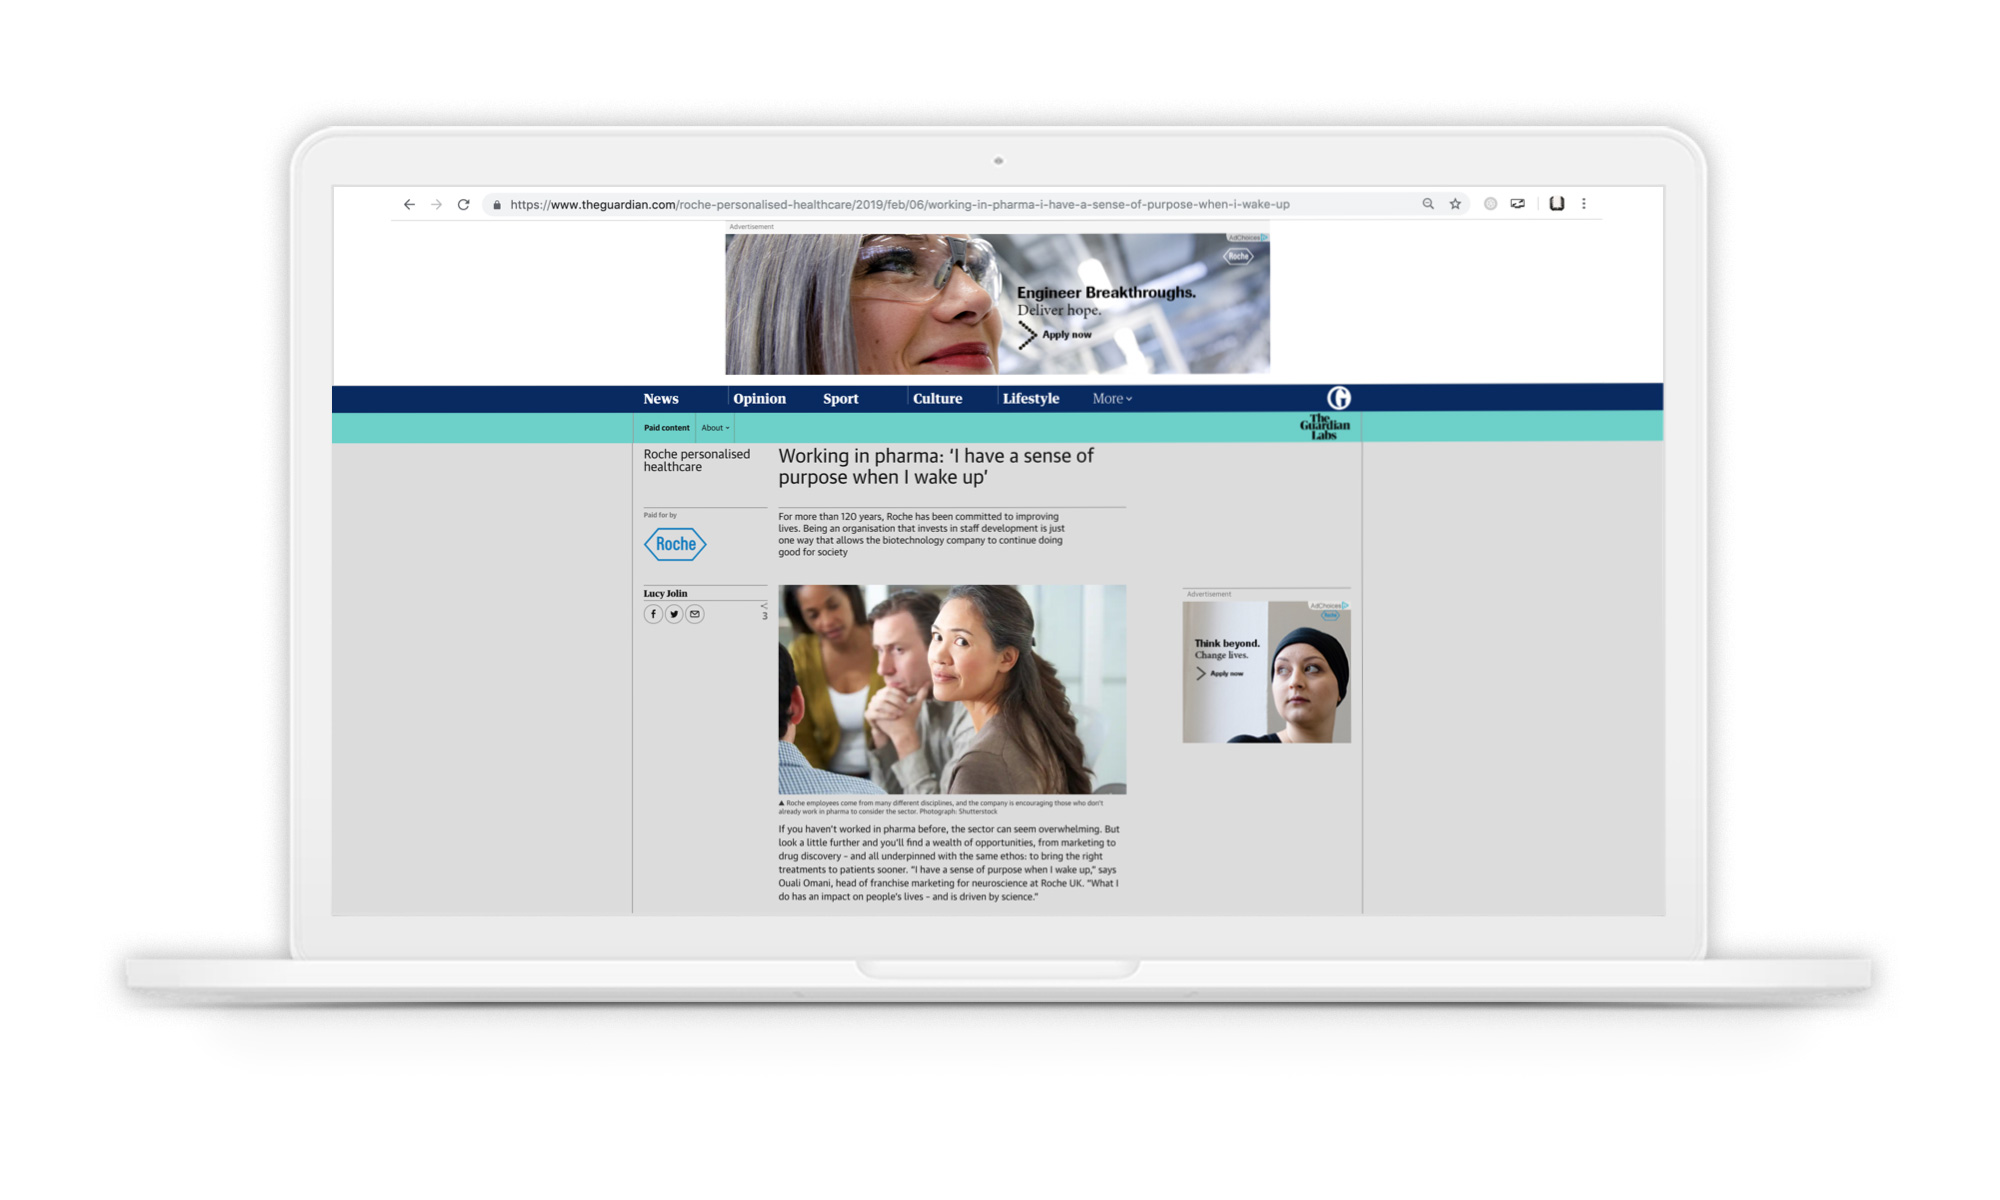Share article on Twitter
Screen dimensions: 2000x1200
click(674, 614)
